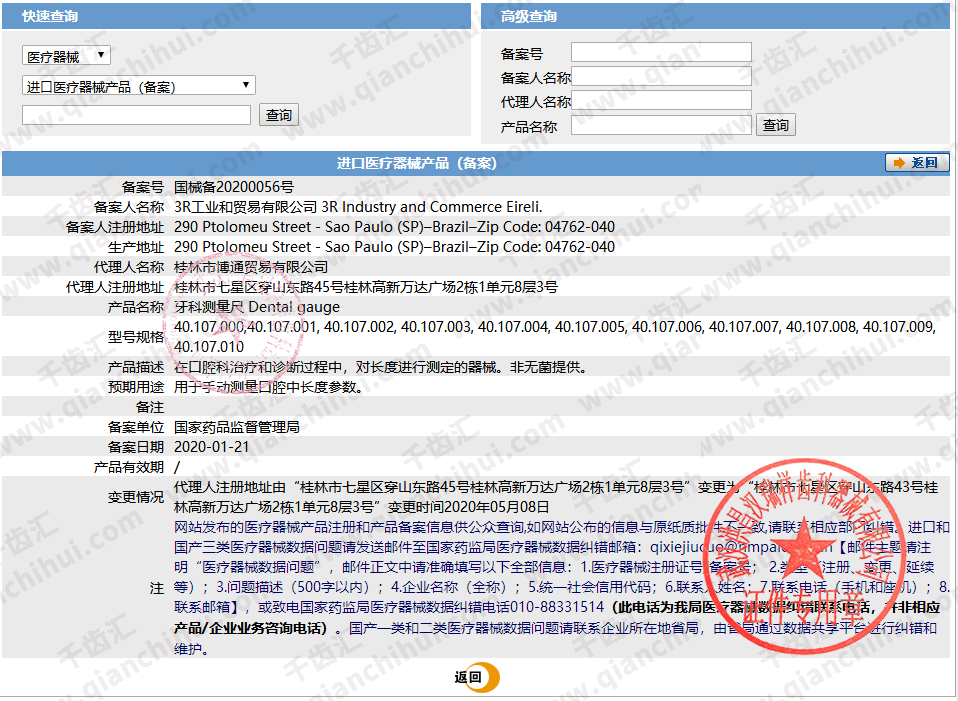This screenshot has width=958, height=701.
Task: Focus the 产品名称 input field
Action: 660,125
